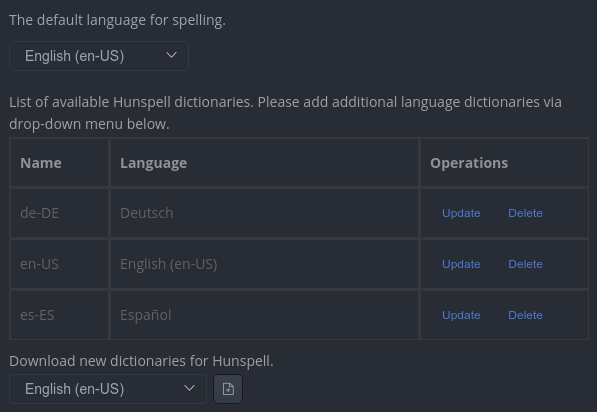Select the de-DE name cell
Image resolution: width=597 pixels, height=412 pixels.
(x=59, y=213)
